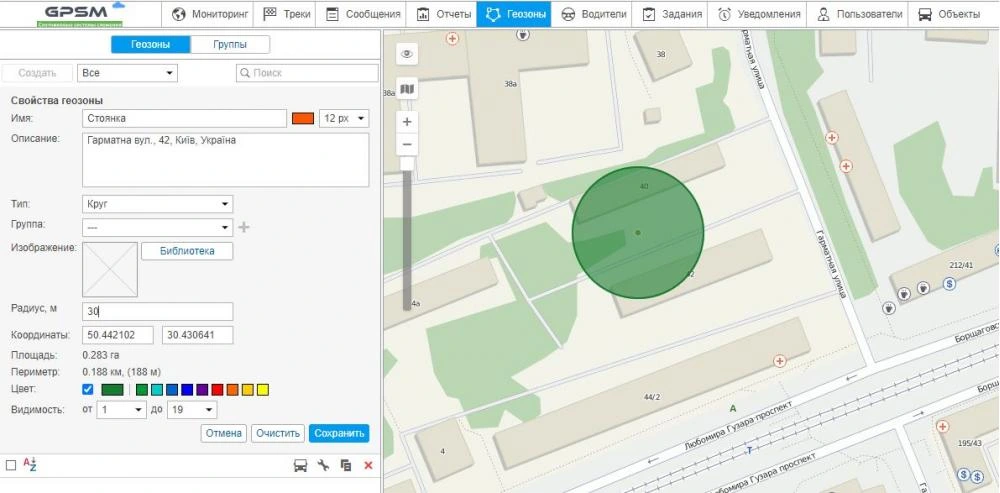Zoom in the map with plus button

407,121
